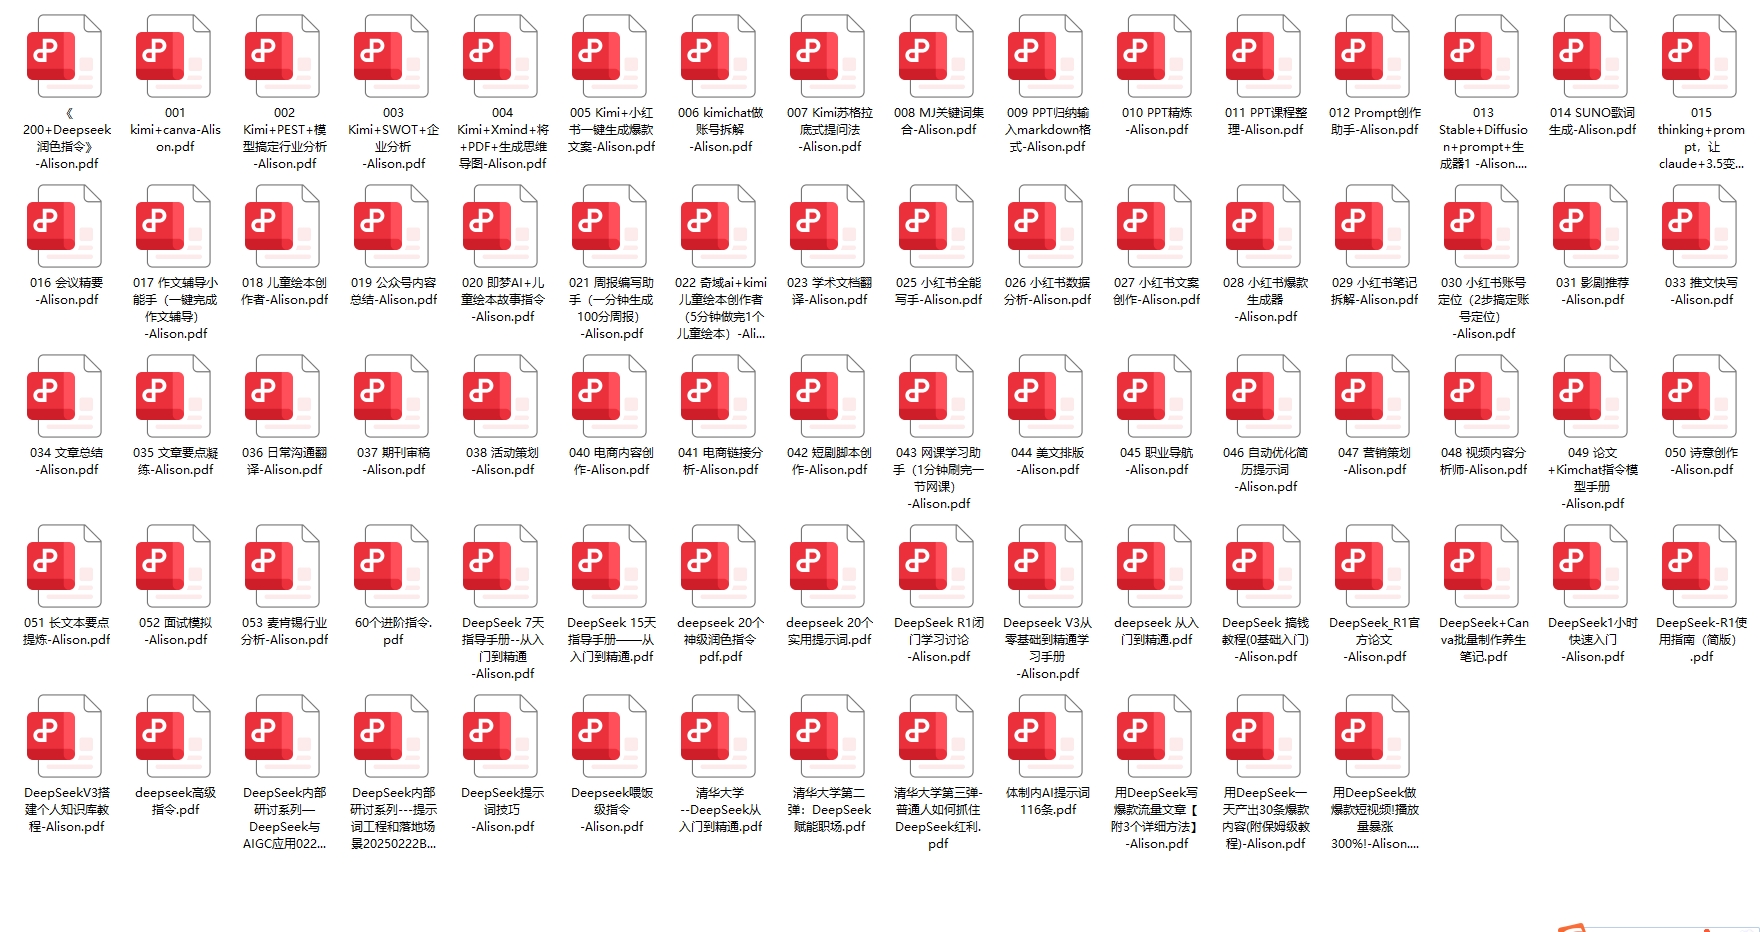This screenshot has width=1760, height=932.
Task: Select the 042 短剧脚本创作 PDF icon
Action: pyautogui.click(x=827, y=396)
